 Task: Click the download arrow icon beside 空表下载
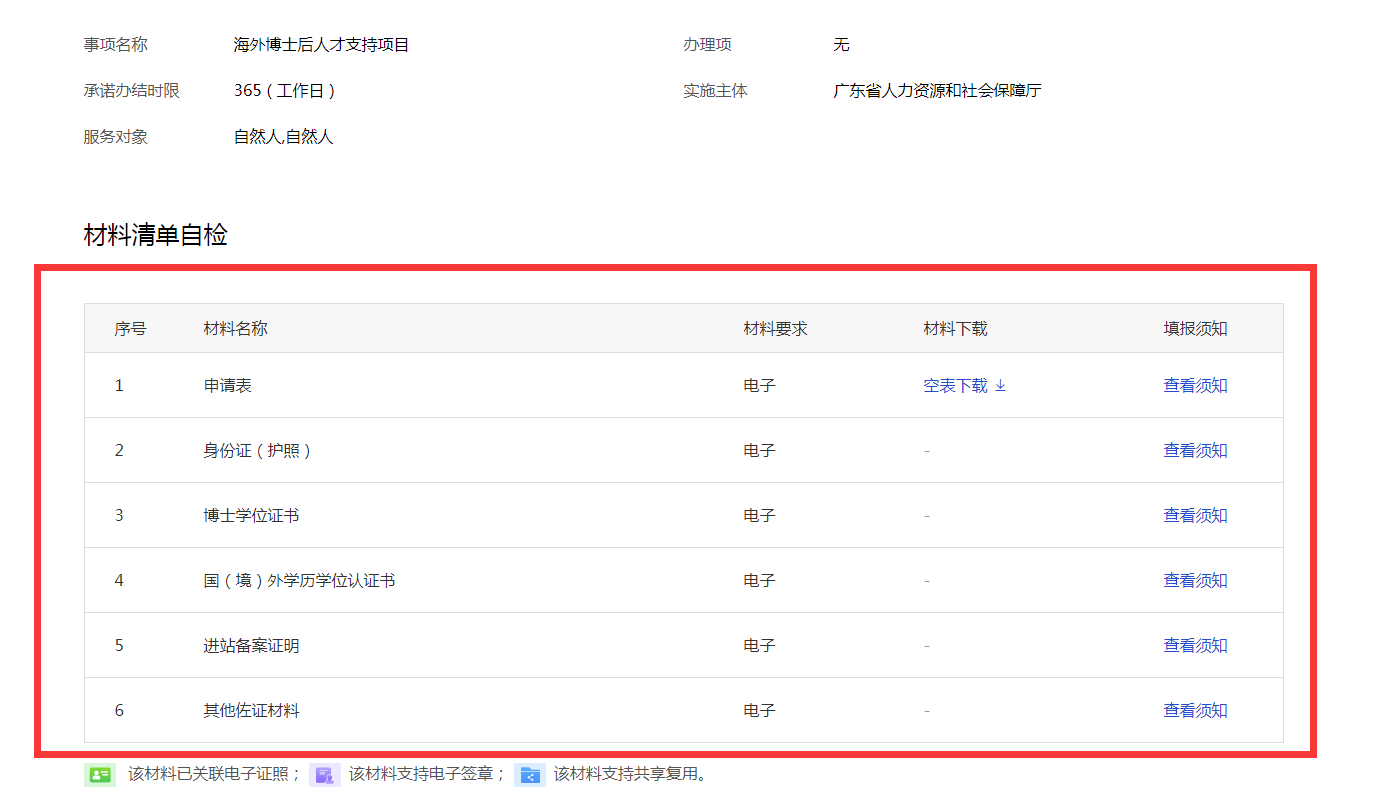pyautogui.click(x=1000, y=386)
